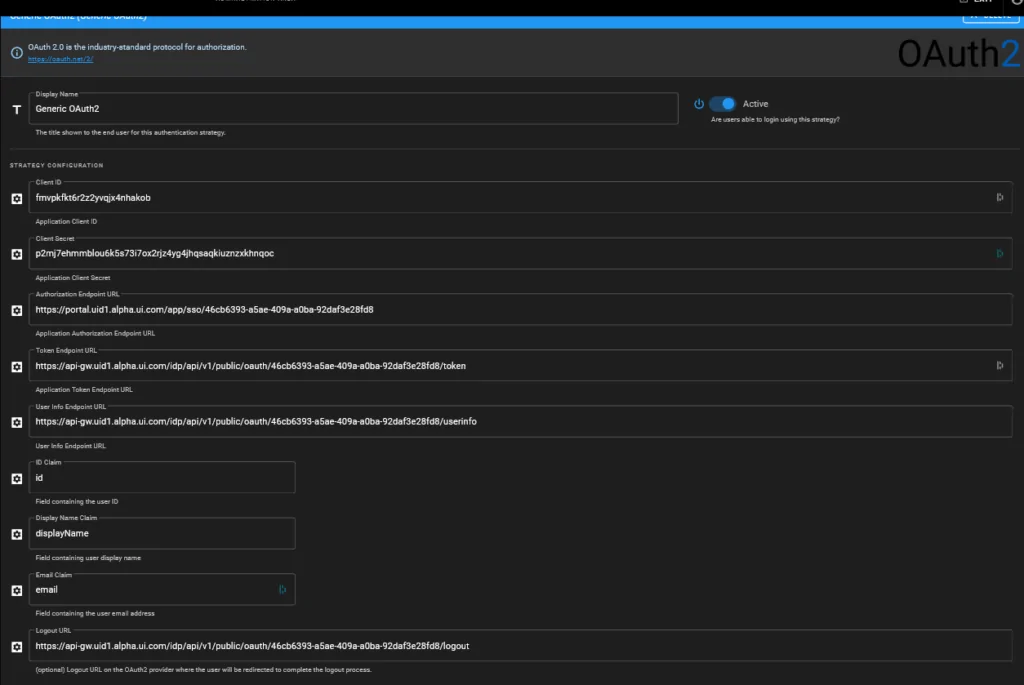Edit the Logout URL field
The height and width of the screenshot is (685, 1024).
520,646
